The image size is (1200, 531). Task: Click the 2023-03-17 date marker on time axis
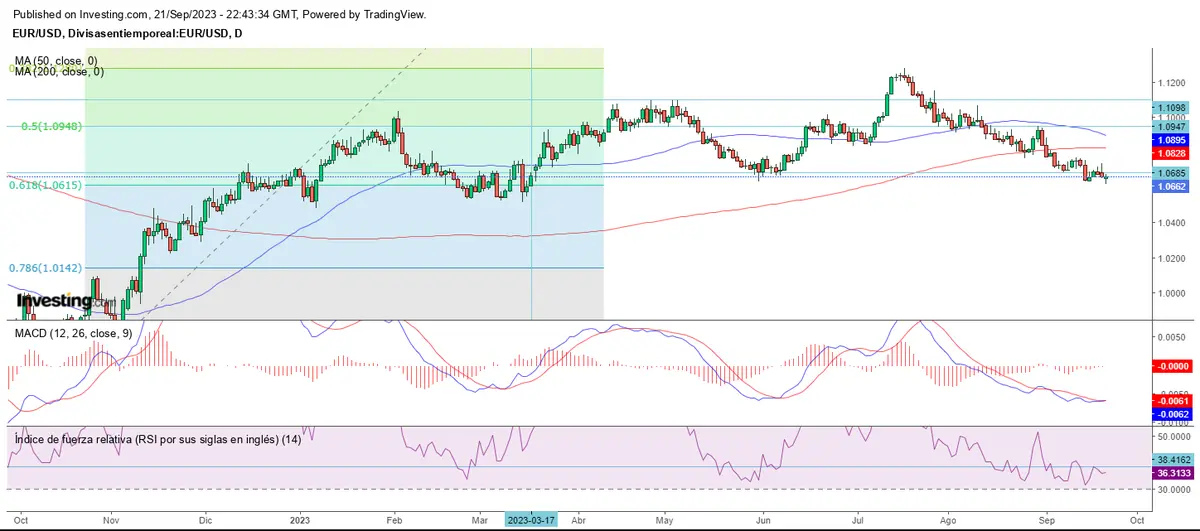531,521
